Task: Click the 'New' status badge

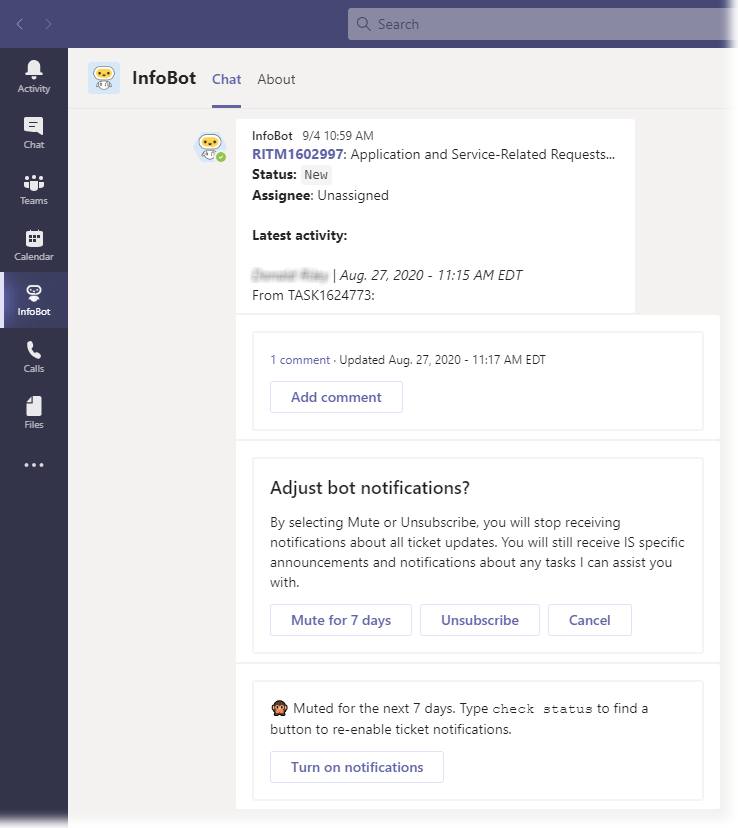Action: click(316, 175)
